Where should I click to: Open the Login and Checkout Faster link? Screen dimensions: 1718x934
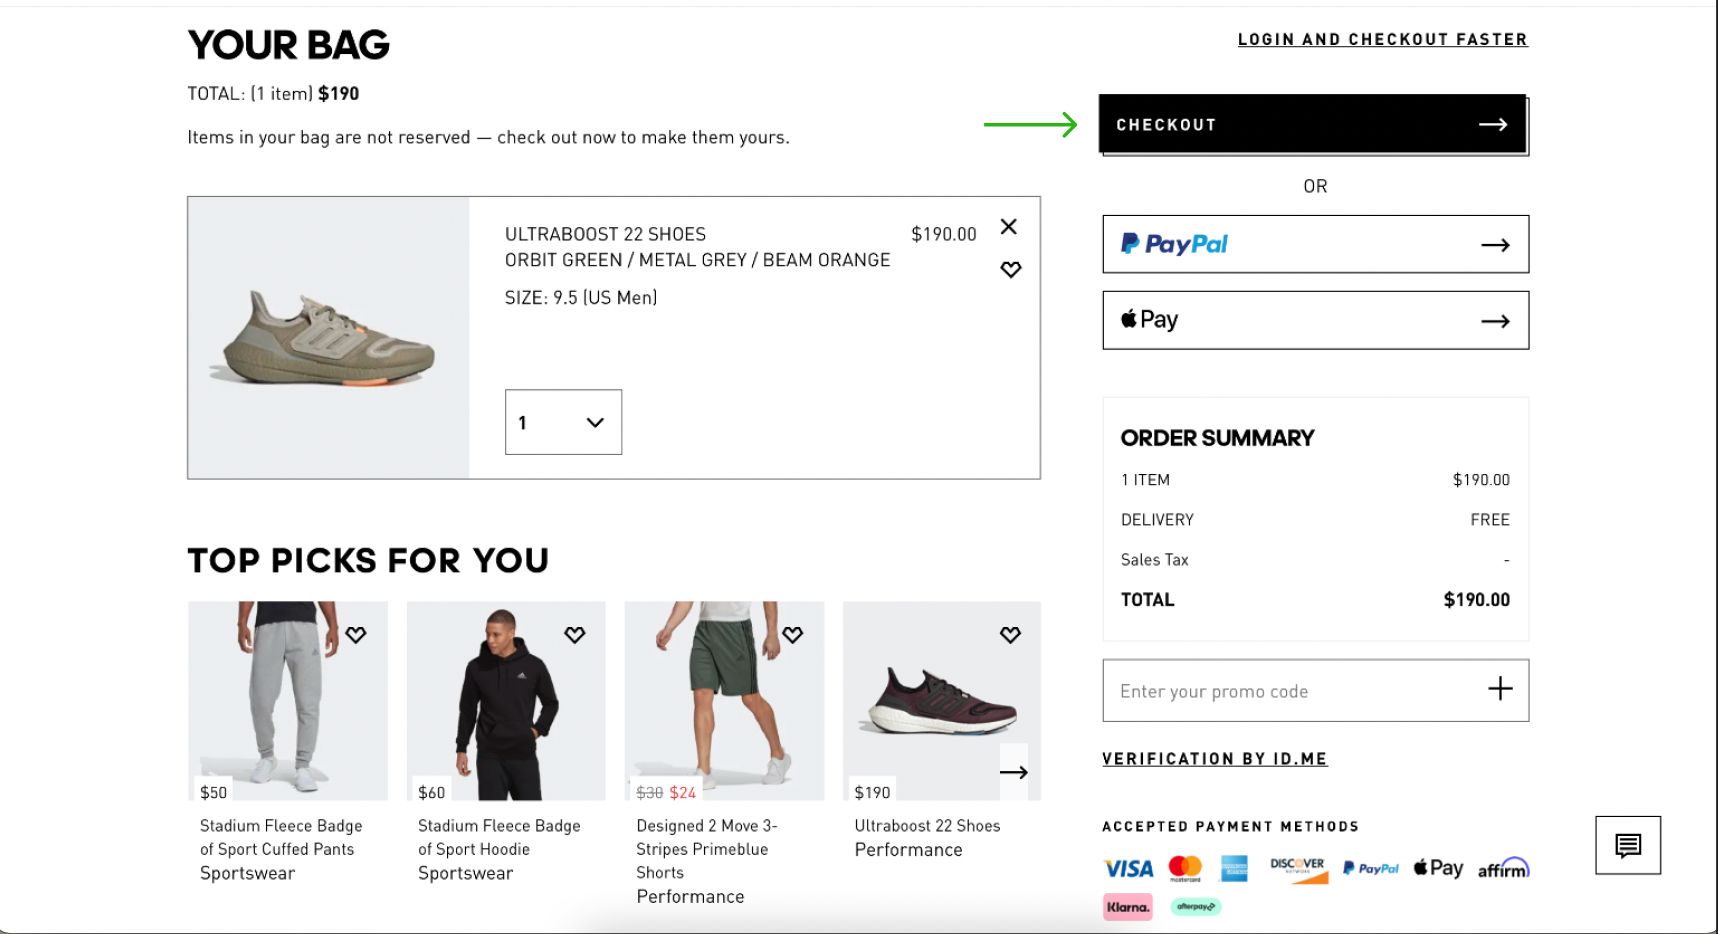click(1382, 40)
